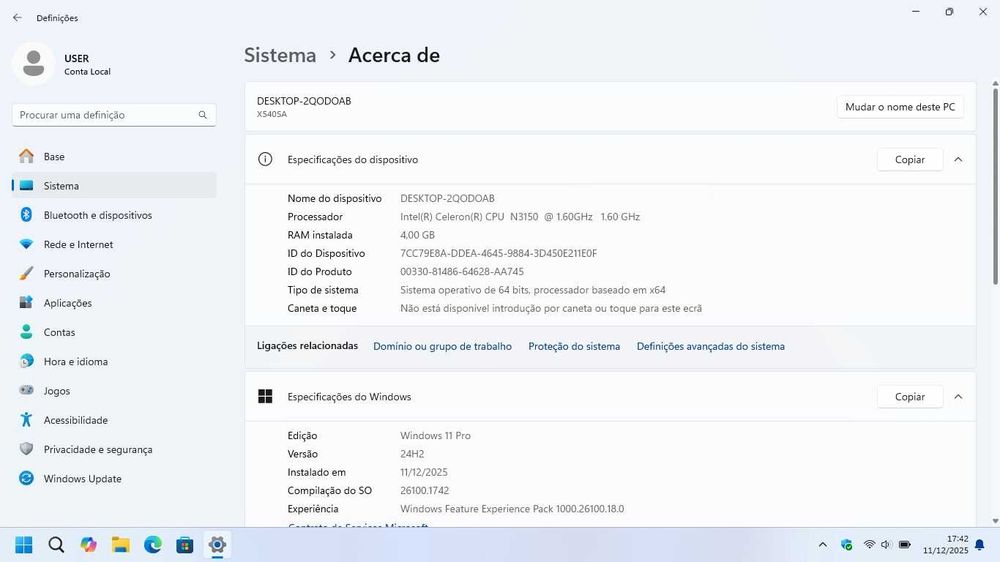Open the Base home icon
The image size is (1000, 562).
coord(26,156)
